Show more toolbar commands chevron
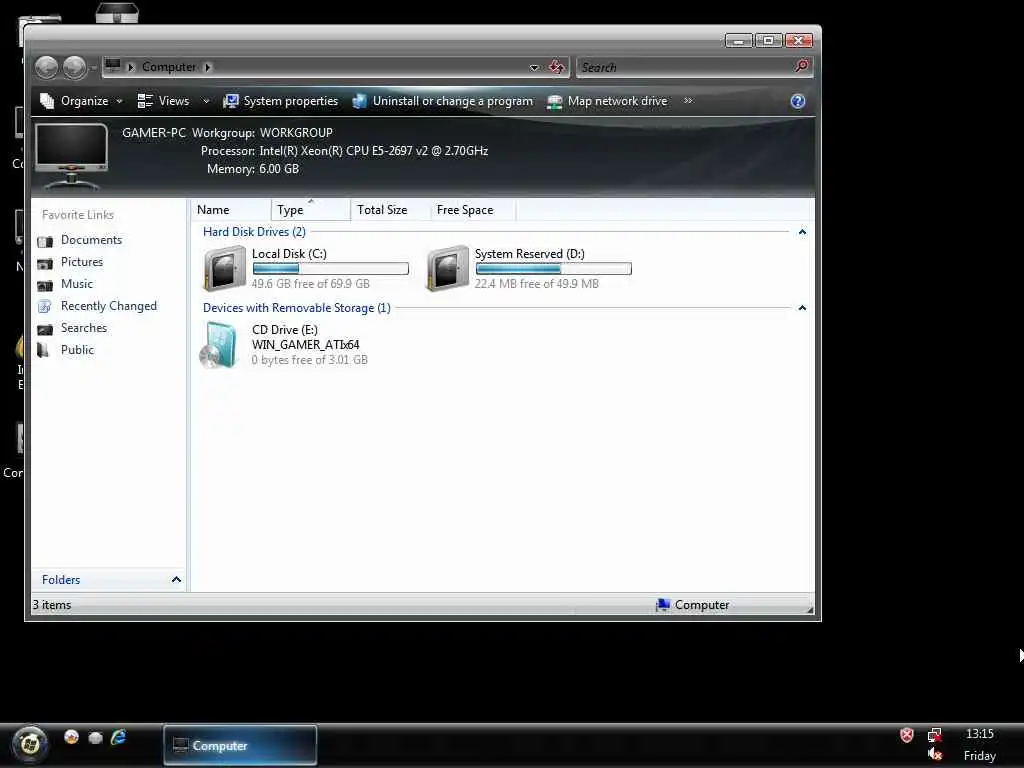1024x768 pixels. click(688, 101)
